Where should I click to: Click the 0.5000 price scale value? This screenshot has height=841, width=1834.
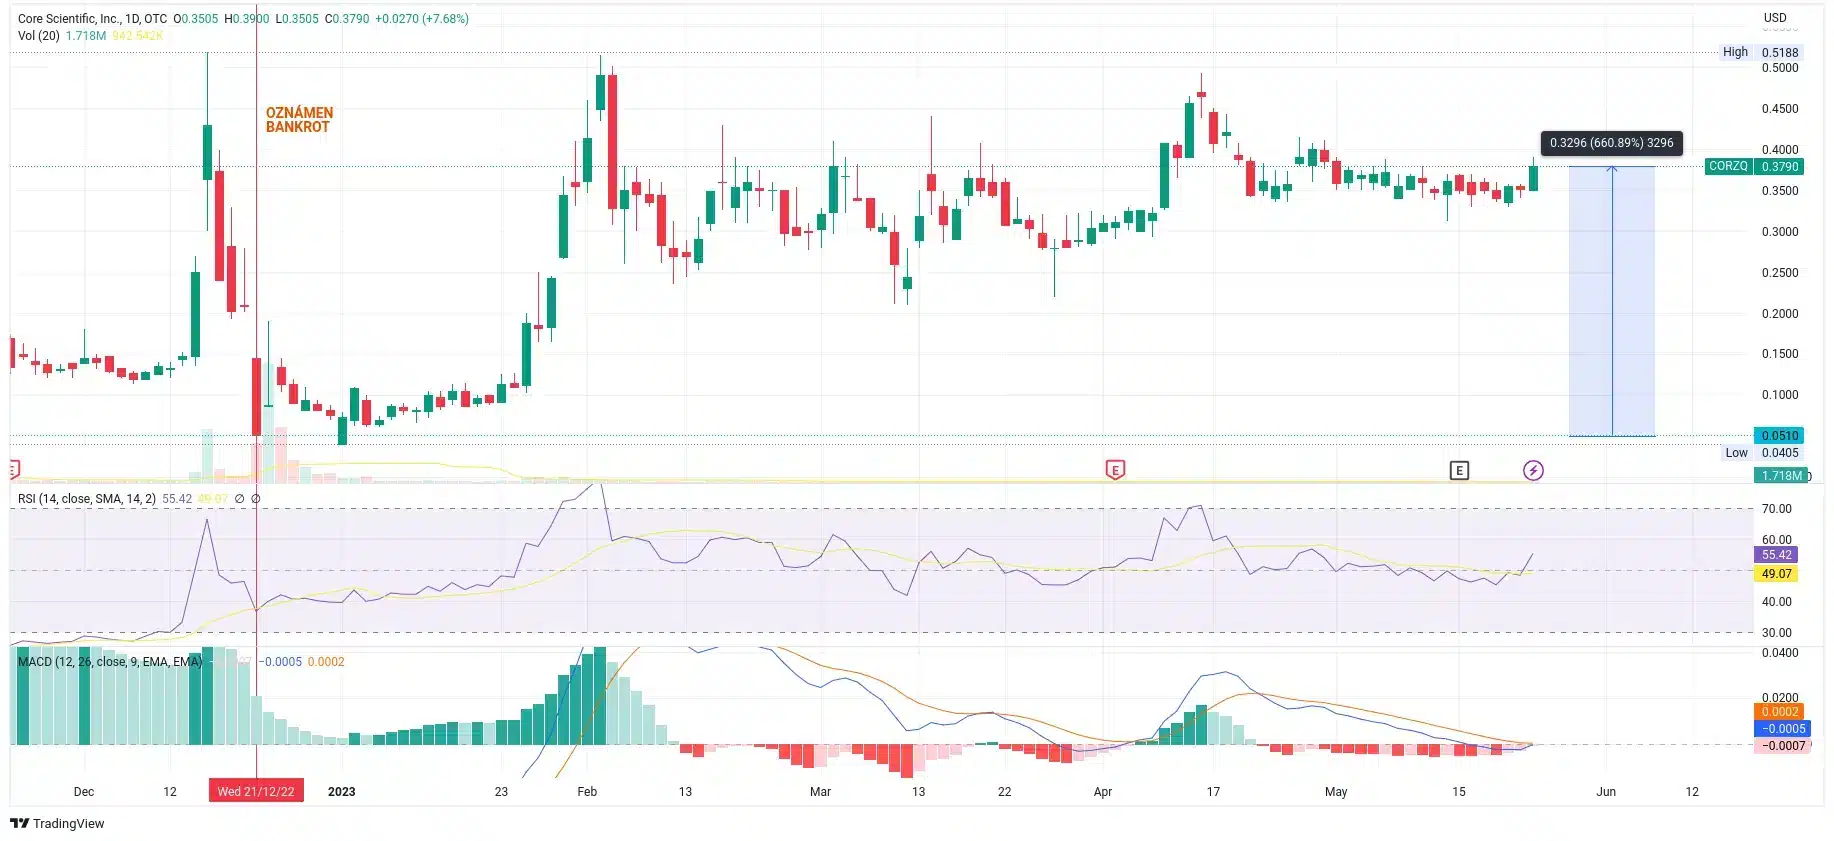tap(1779, 68)
